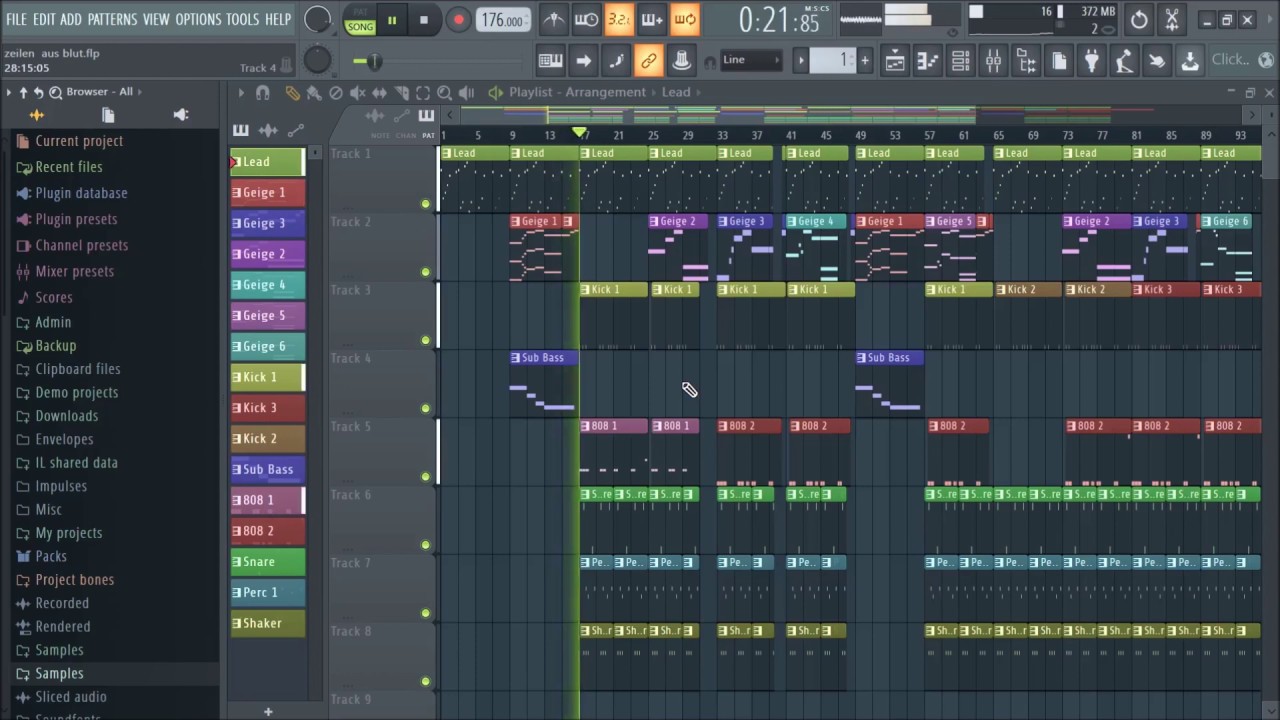The image size is (1280, 720).
Task: Click the scissors icon in top toolbar
Action: click(x=1172, y=19)
